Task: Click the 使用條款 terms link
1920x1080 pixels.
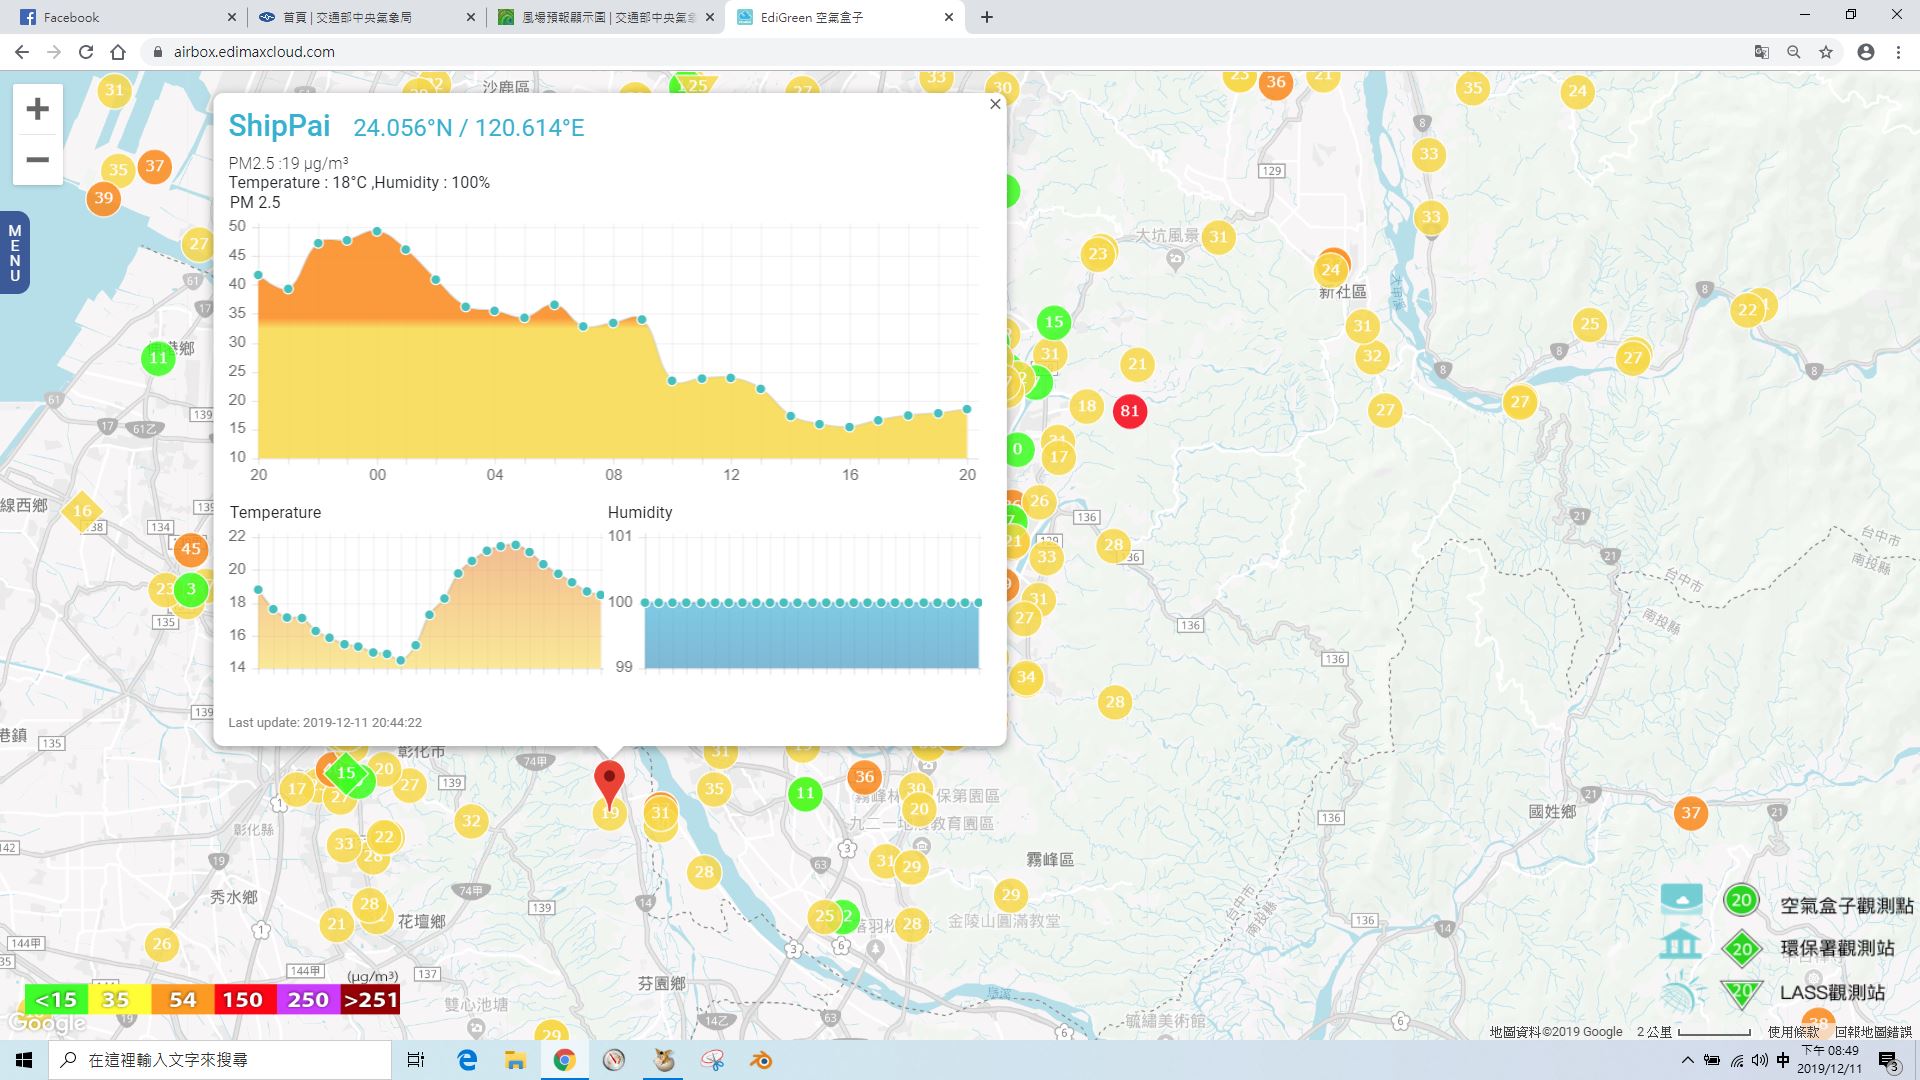Action: 1793,1032
